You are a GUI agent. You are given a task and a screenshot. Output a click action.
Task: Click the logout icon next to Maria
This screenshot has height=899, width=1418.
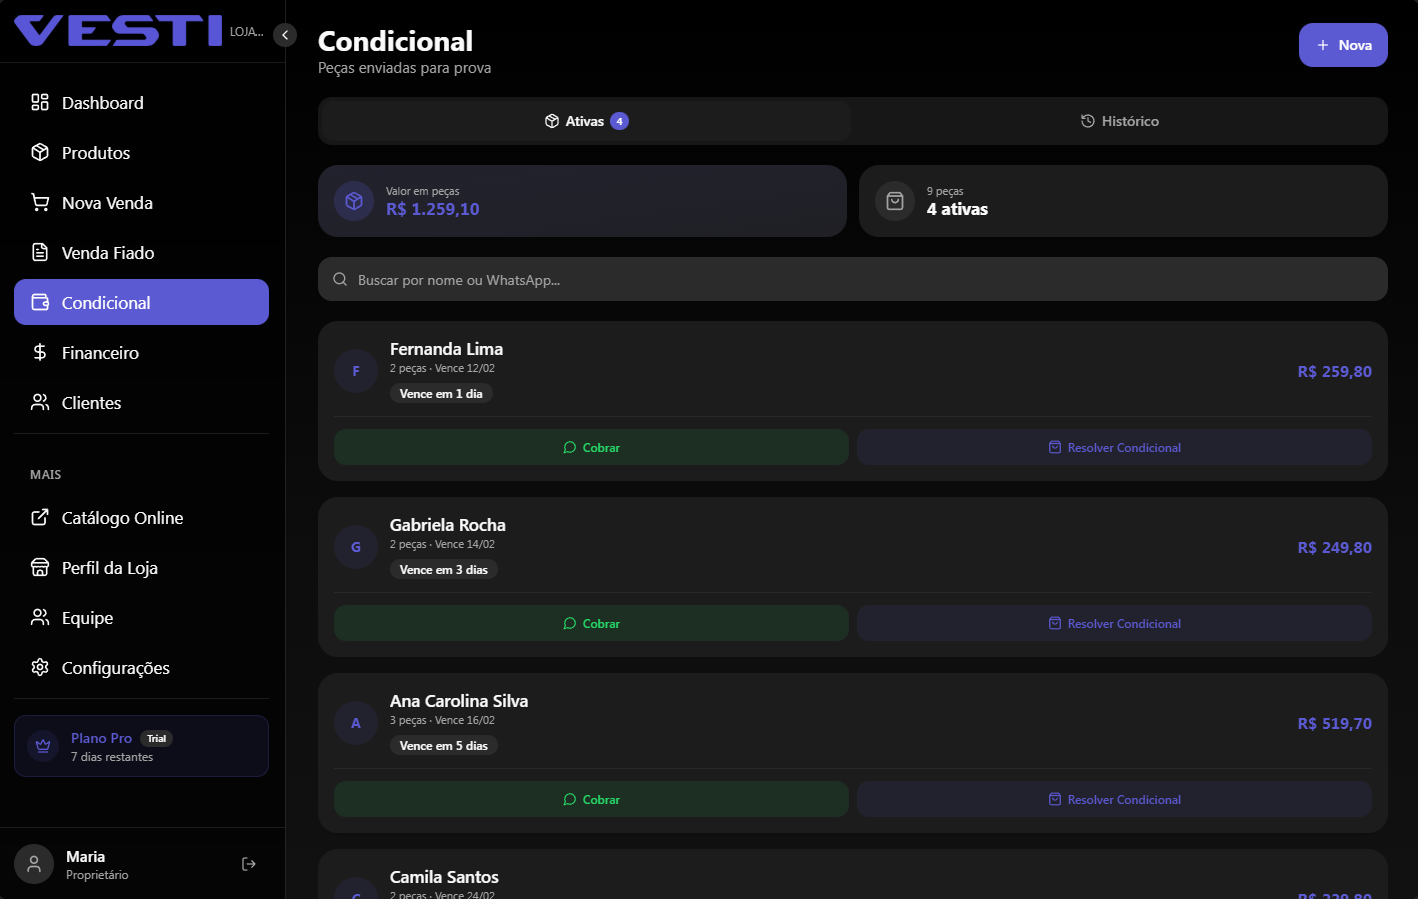248,863
